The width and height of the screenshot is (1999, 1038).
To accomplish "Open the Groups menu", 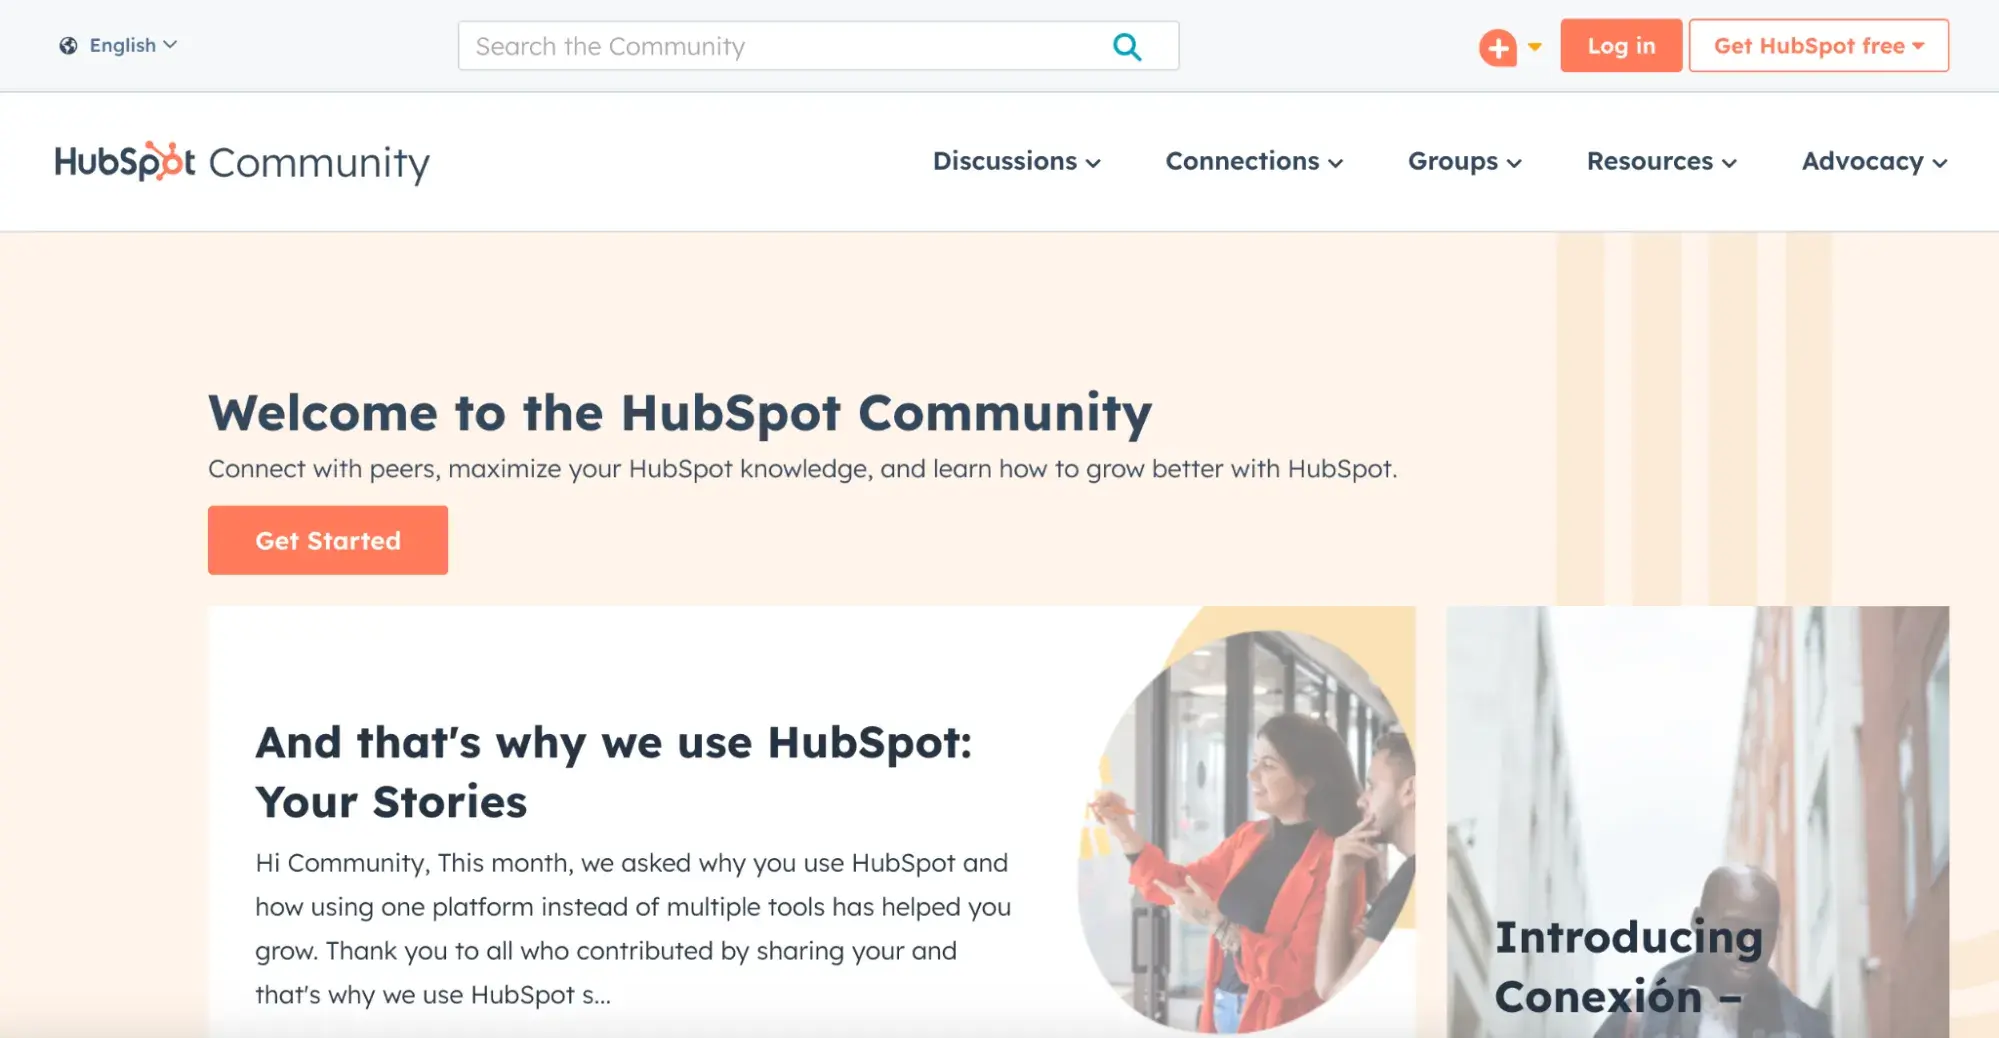I will pos(1465,162).
